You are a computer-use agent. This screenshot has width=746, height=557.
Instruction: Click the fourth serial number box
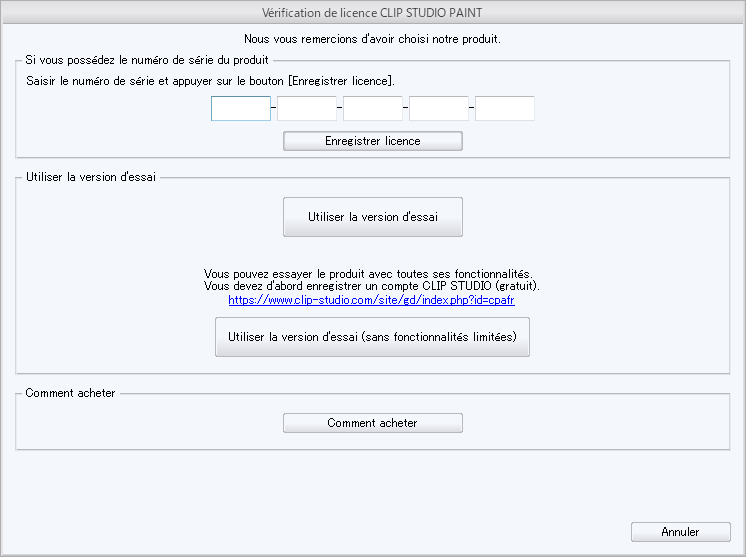click(439, 108)
